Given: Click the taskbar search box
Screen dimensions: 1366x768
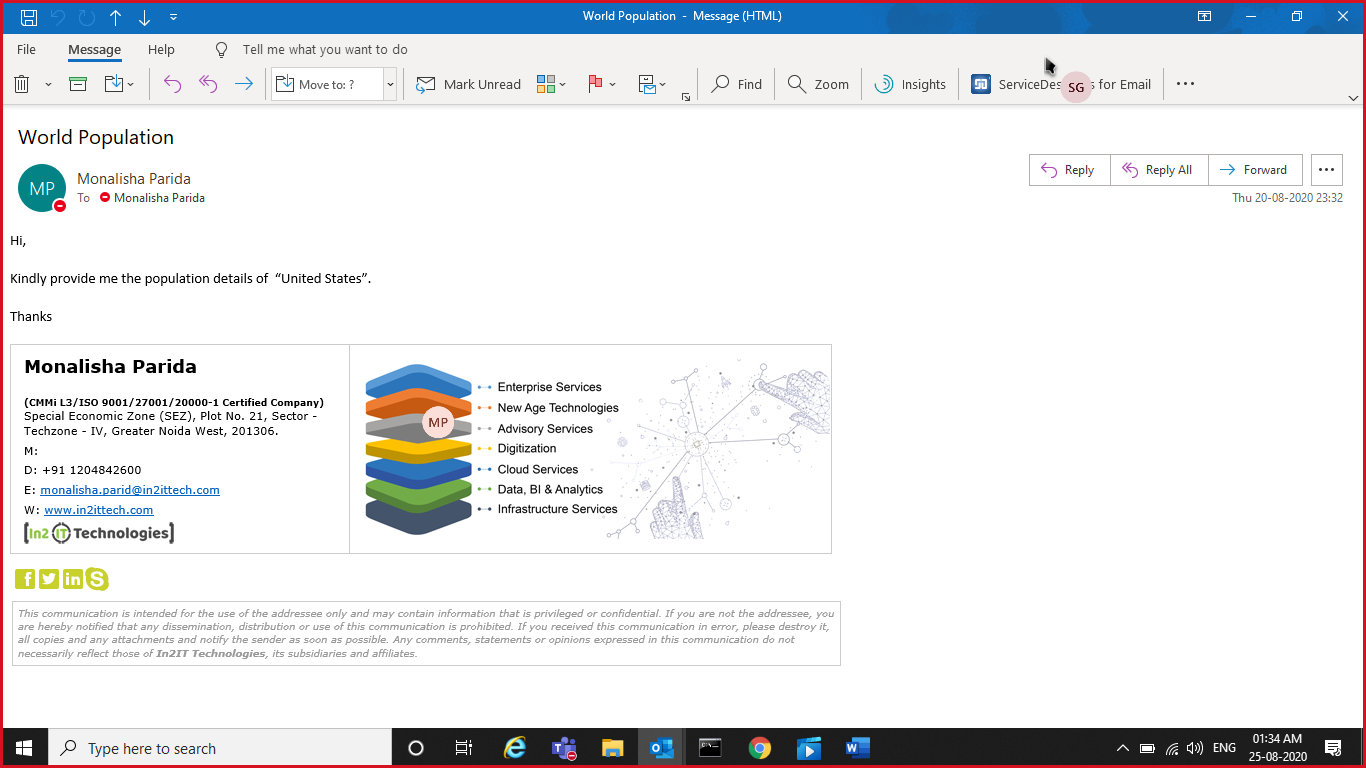Looking at the screenshot, I should pos(220,748).
